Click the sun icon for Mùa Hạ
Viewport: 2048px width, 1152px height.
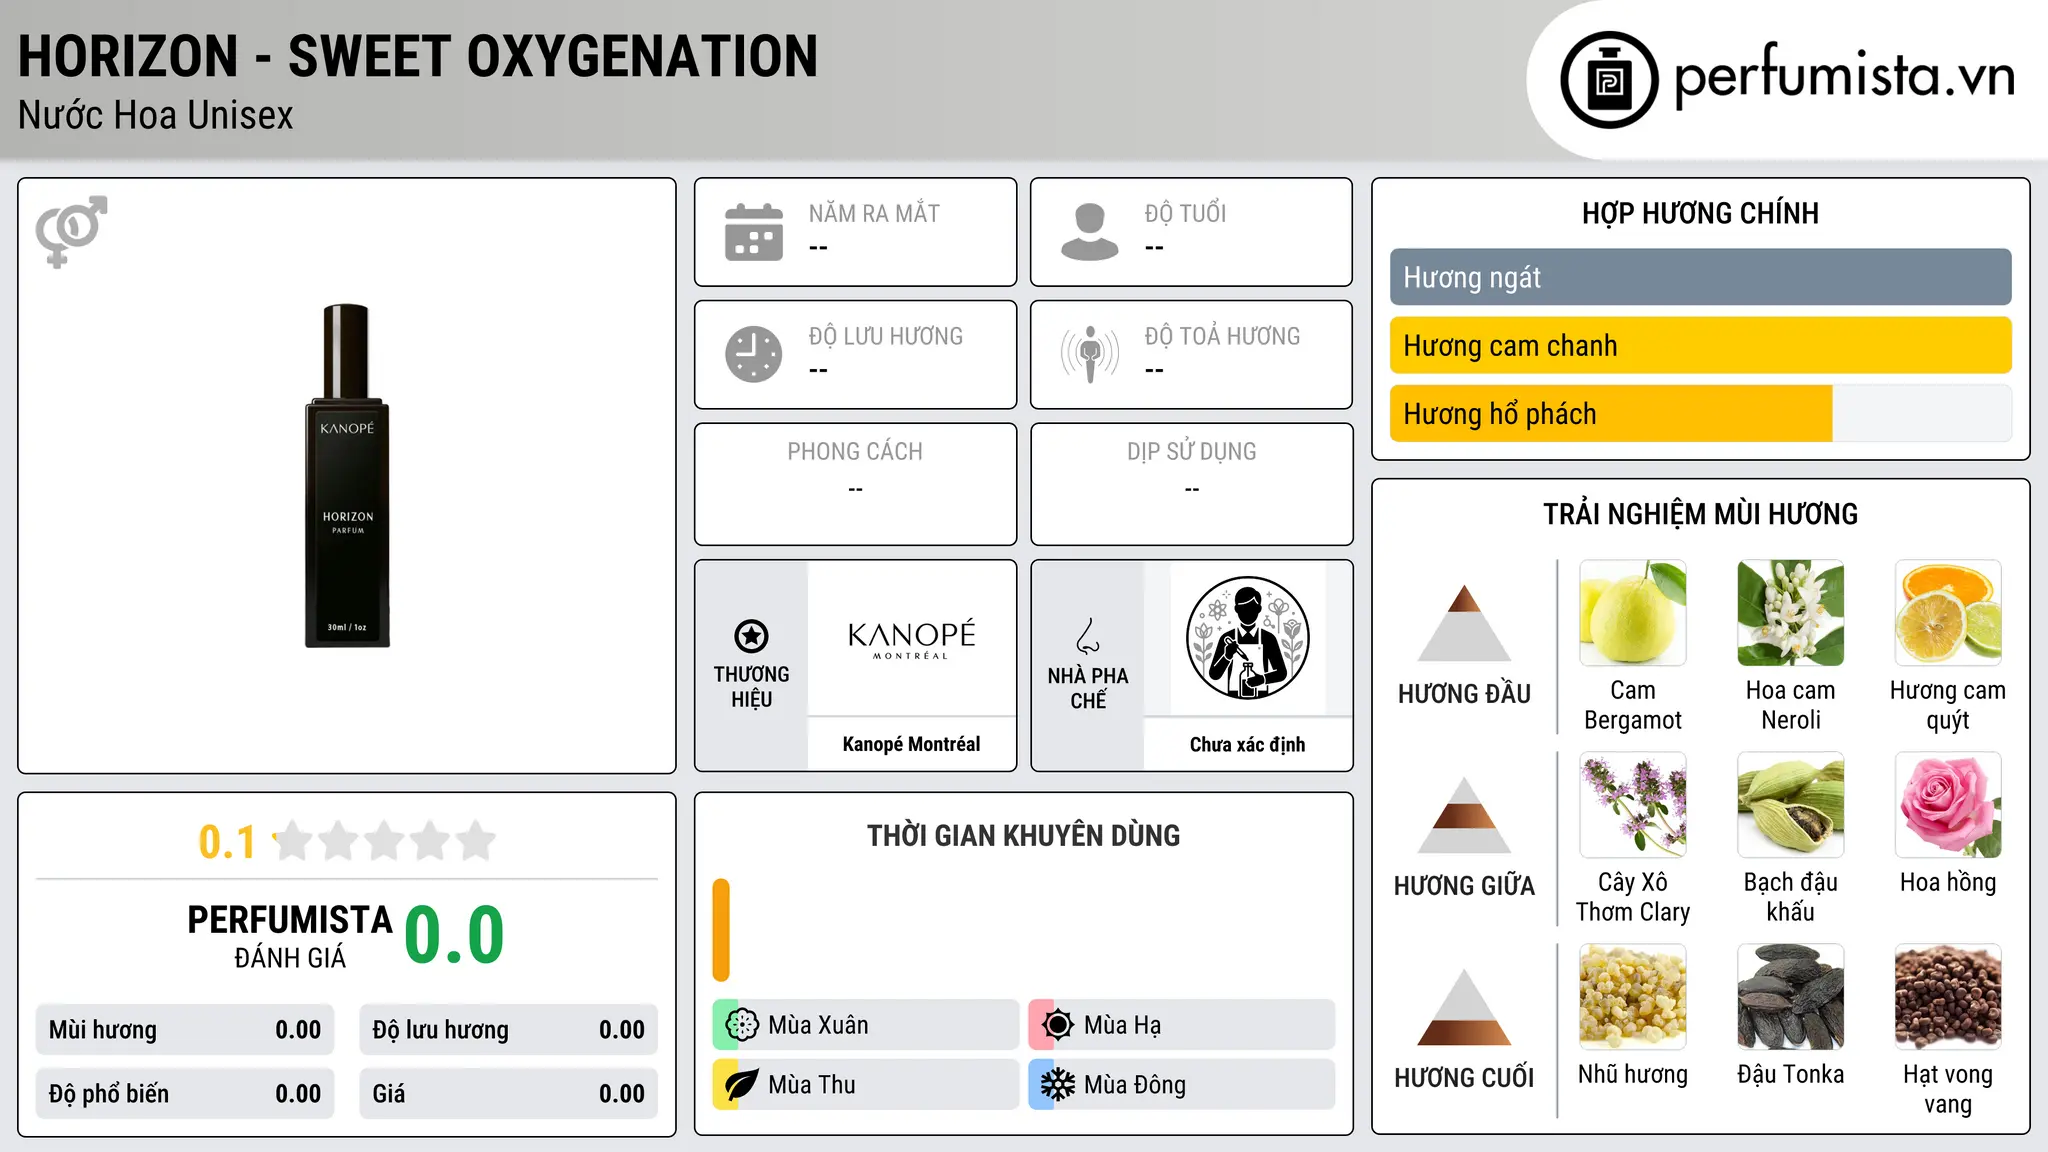point(1057,1025)
